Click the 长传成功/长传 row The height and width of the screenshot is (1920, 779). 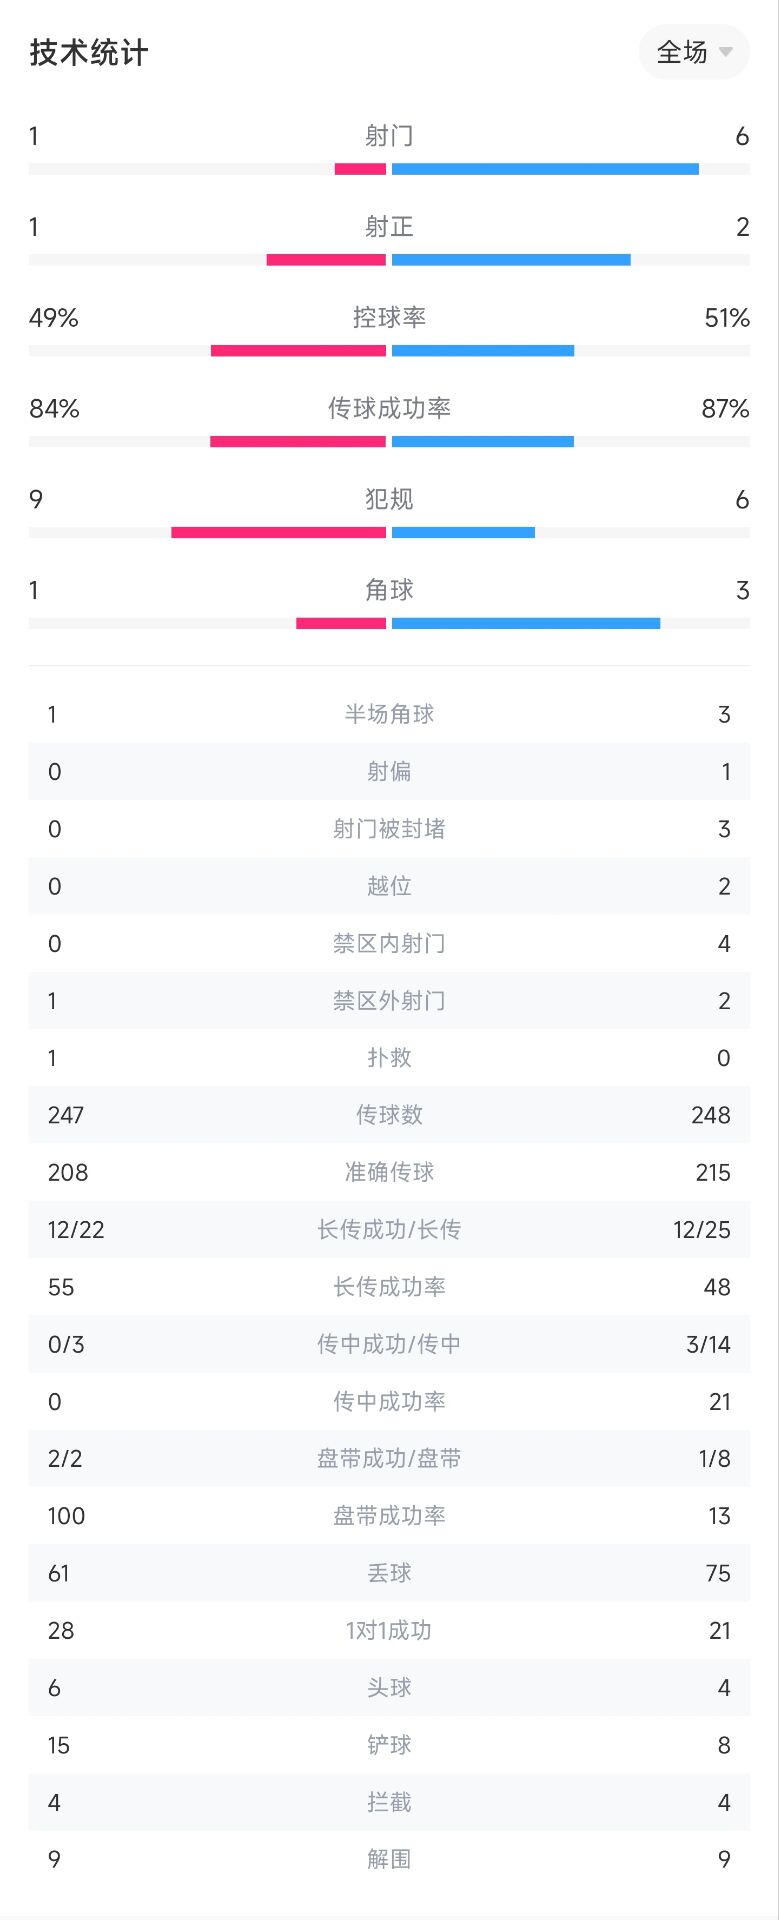389,1230
